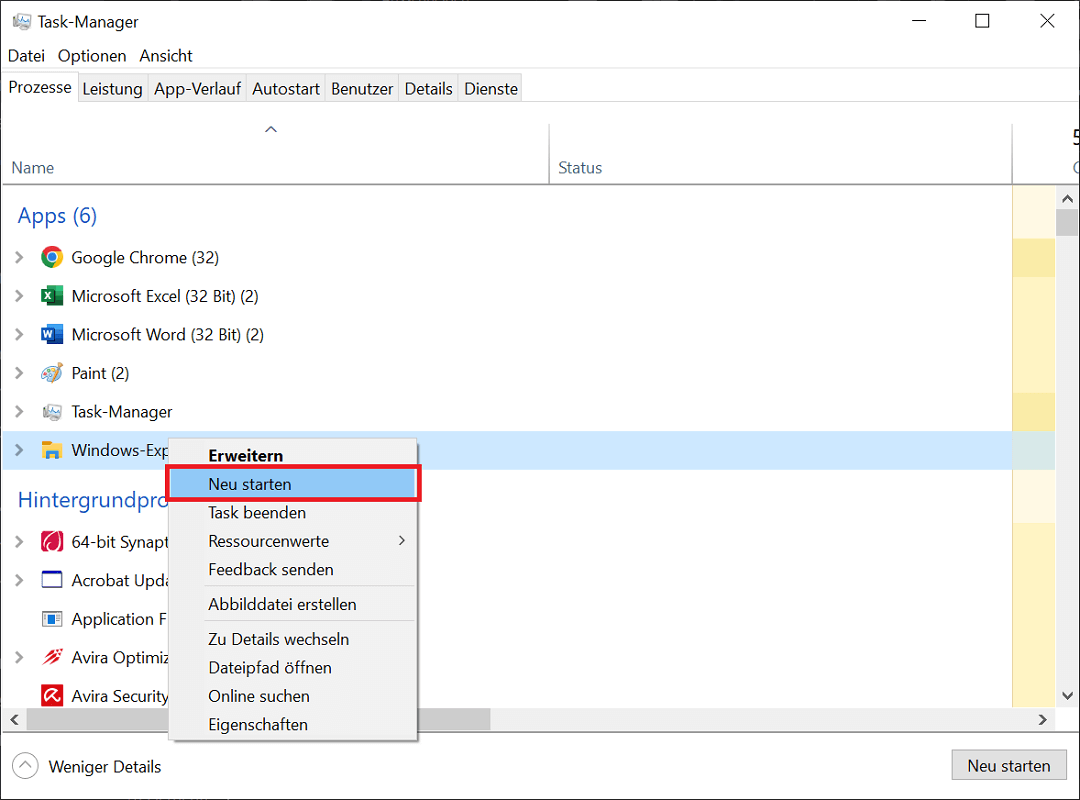Image resolution: width=1080 pixels, height=800 pixels.
Task: Click the vertical scrollbar down arrow
Action: click(1068, 696)
